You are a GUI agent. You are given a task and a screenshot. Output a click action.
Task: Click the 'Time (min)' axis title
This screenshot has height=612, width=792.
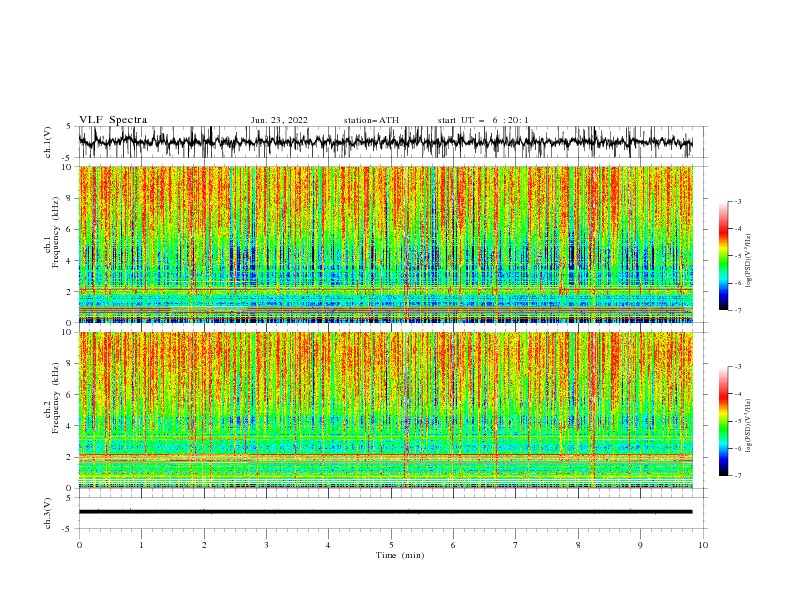coord(400,555)
